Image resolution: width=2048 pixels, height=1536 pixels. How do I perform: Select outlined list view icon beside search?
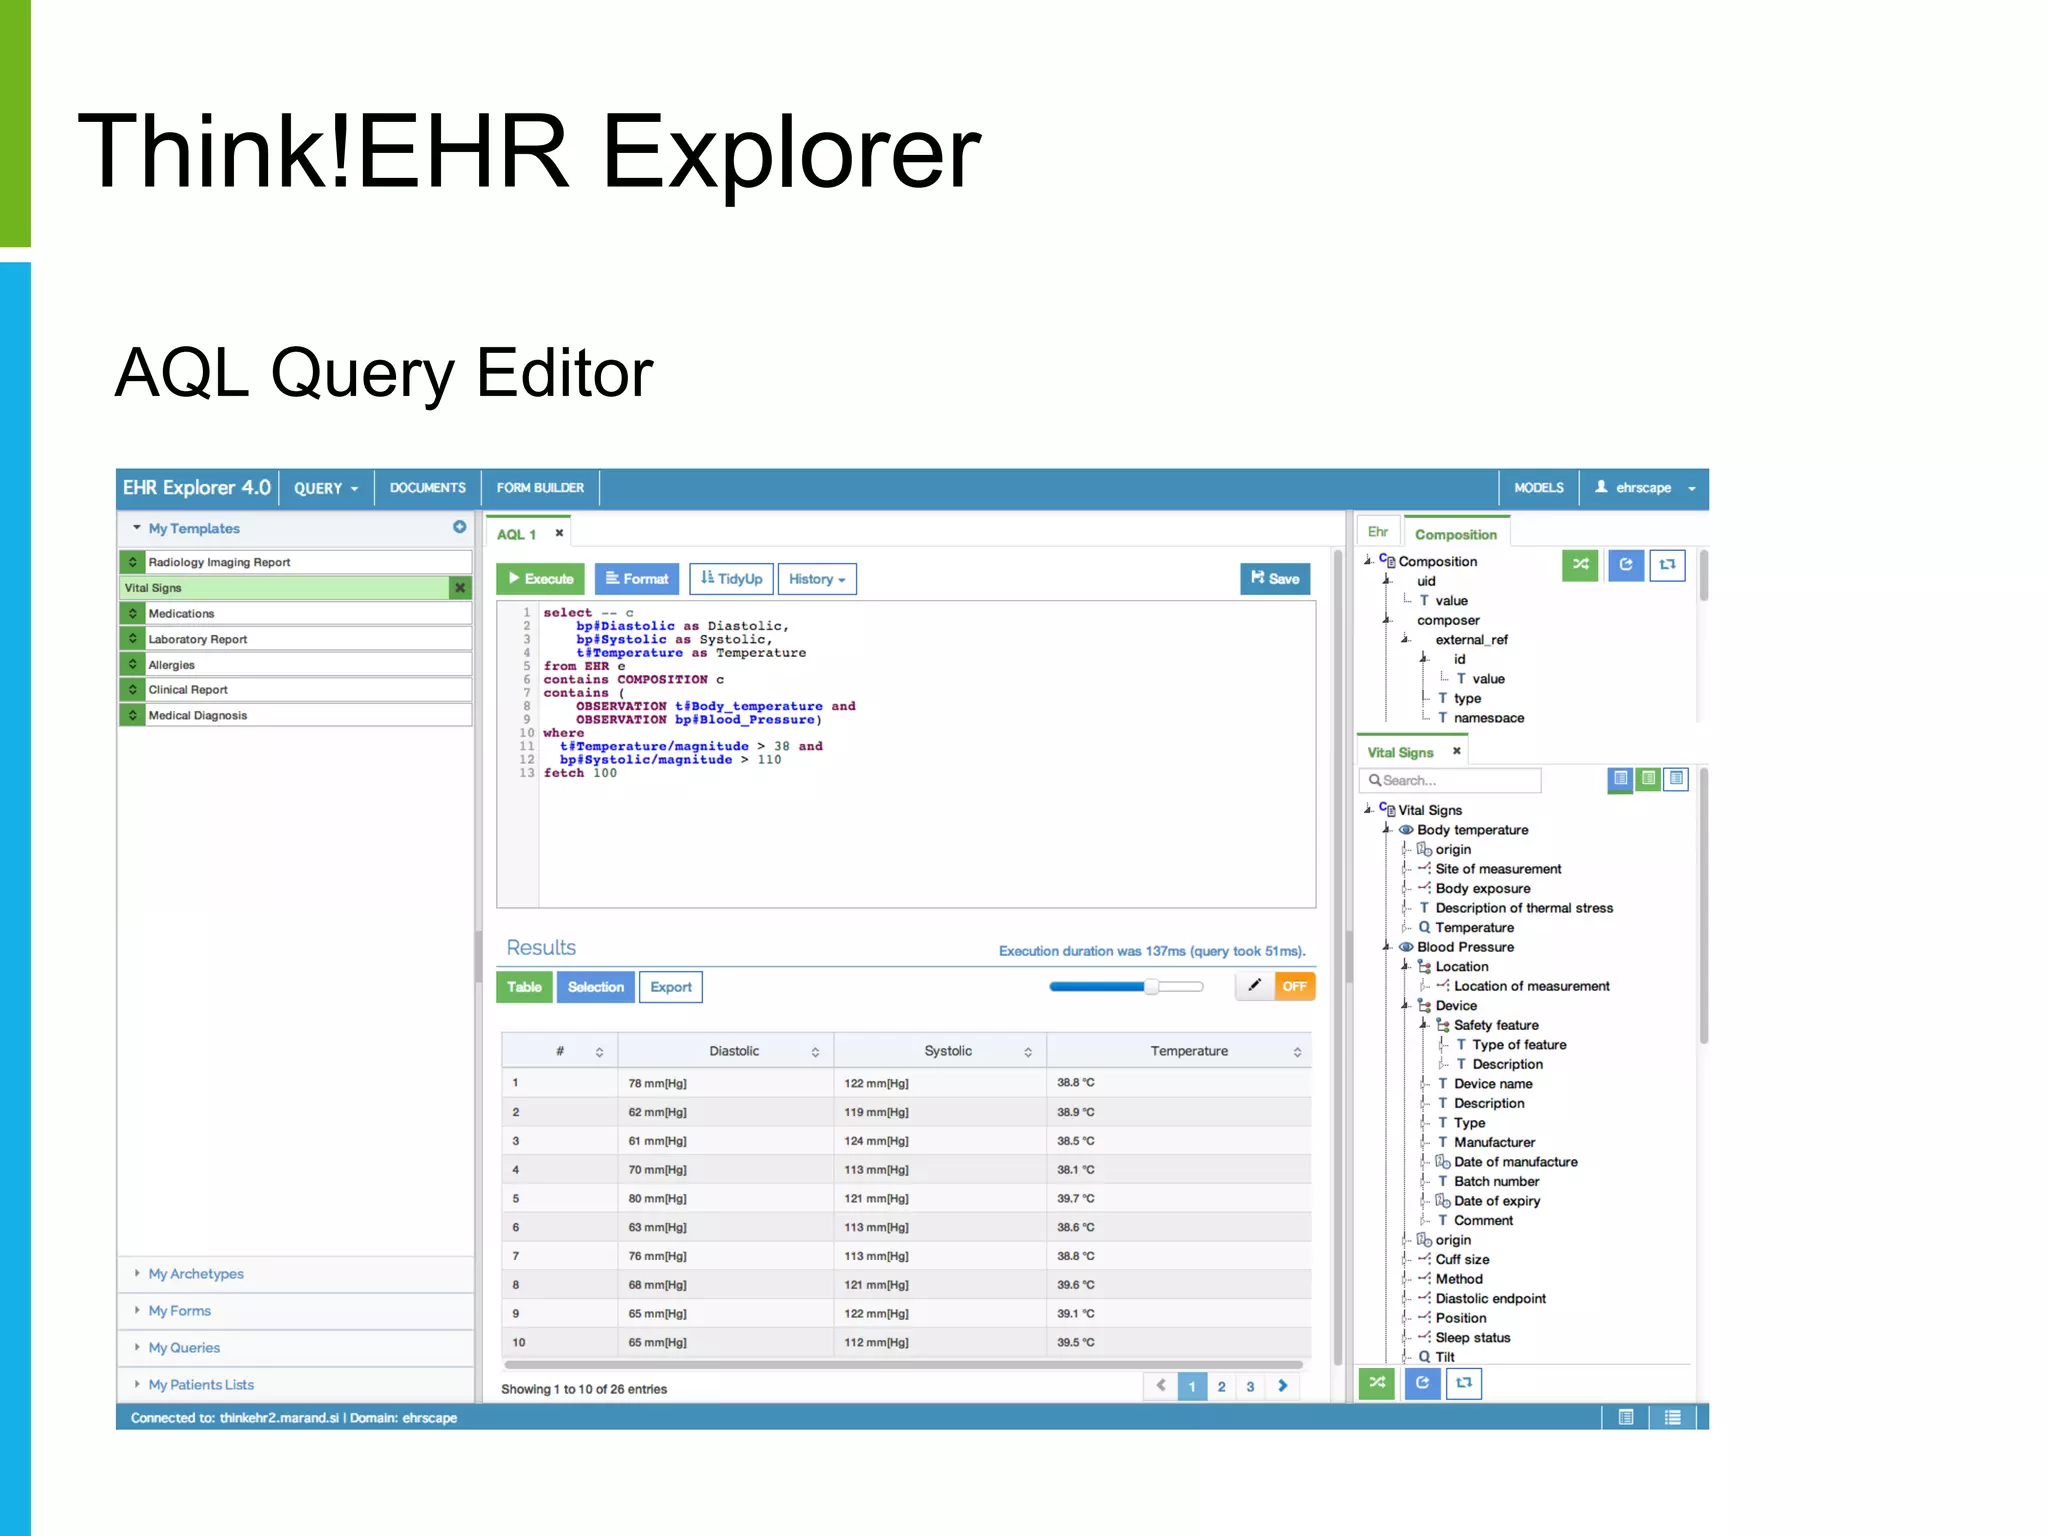pyautogui.click(x=1676, y=779)
